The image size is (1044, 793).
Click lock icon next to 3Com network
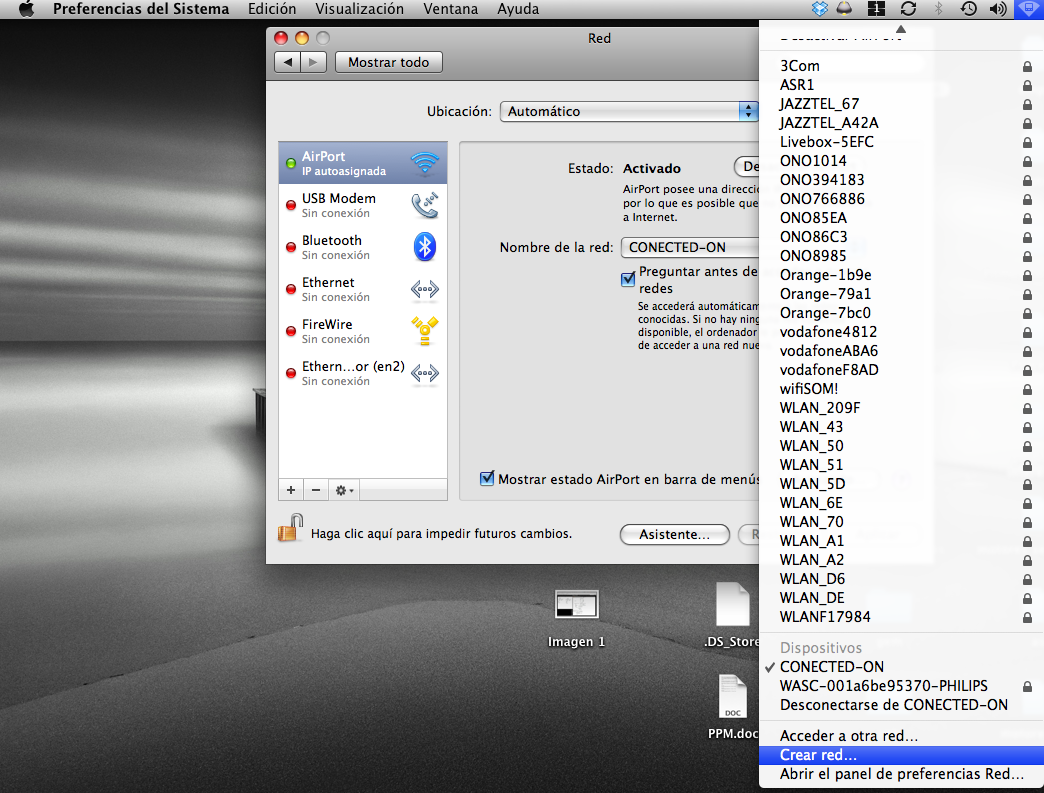point(1027,67)
